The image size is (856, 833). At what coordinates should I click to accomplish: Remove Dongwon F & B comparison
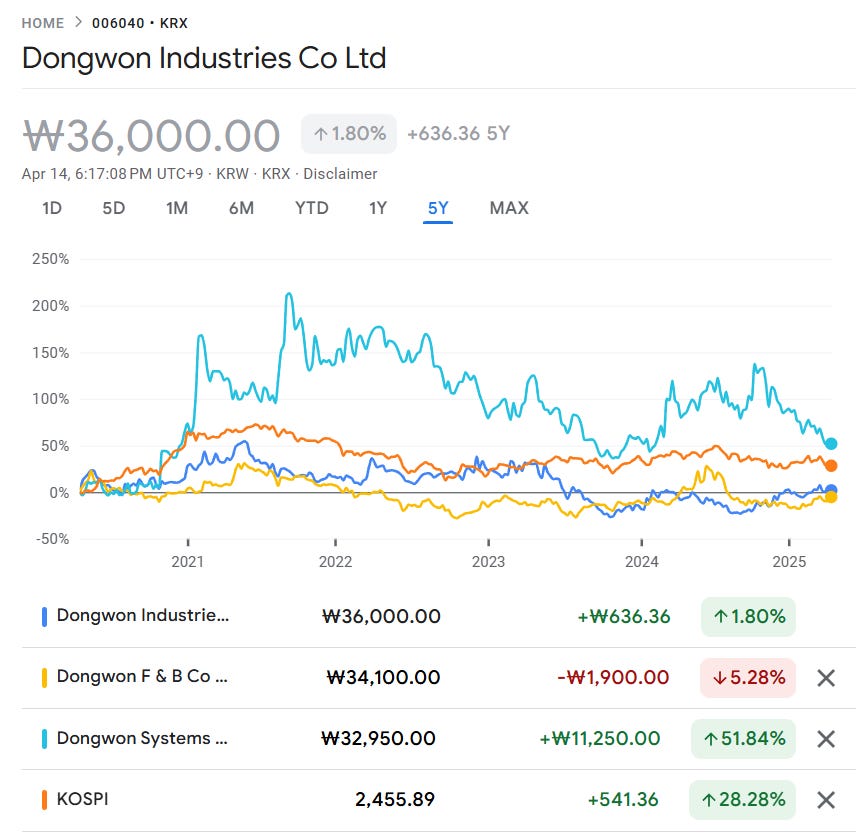(x=825, y=678)
